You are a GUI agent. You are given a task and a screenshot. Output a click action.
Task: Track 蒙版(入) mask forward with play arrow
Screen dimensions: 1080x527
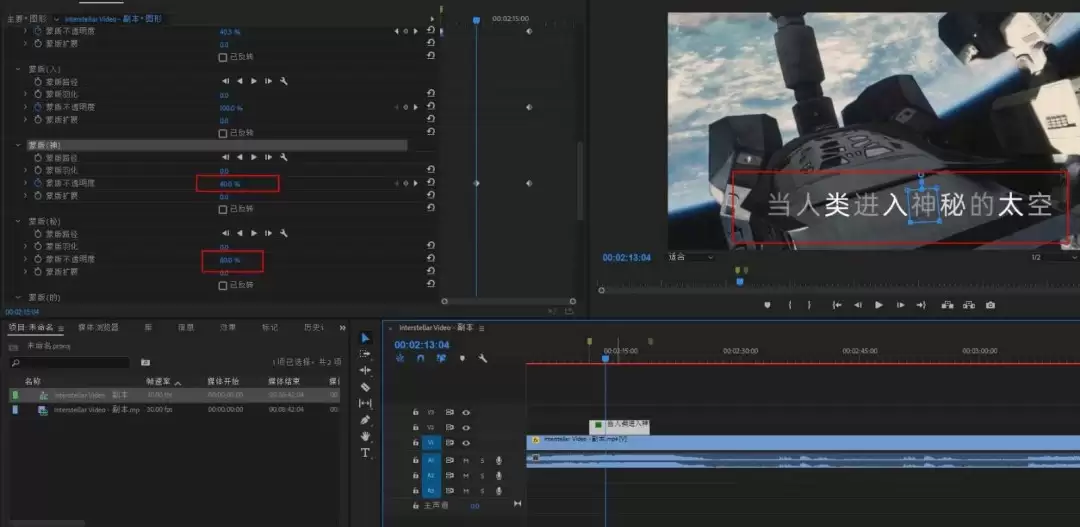(254, 81)
